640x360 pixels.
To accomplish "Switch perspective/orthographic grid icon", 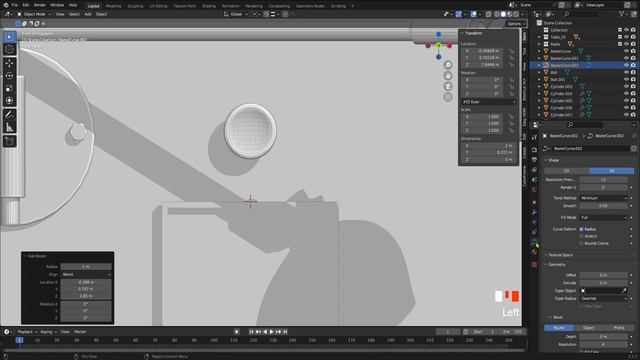I will click(x=448, y=97).
